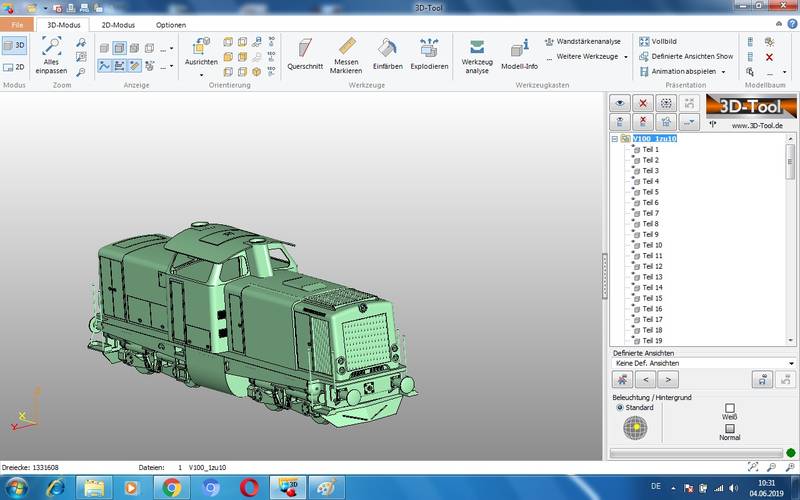Viewport: 800px width, 500px height.
Task: Open the Optionen tab
Action: tap(171, 24)
